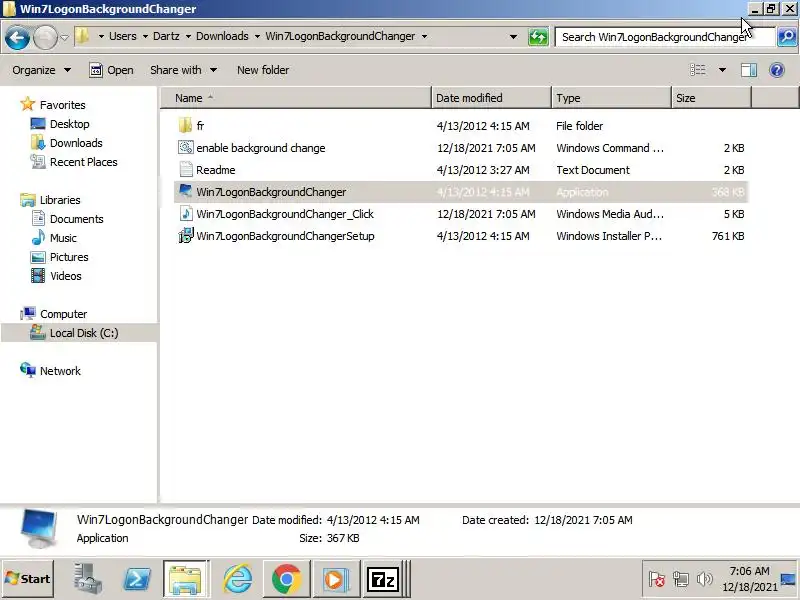Open the Share with menu

183,70
